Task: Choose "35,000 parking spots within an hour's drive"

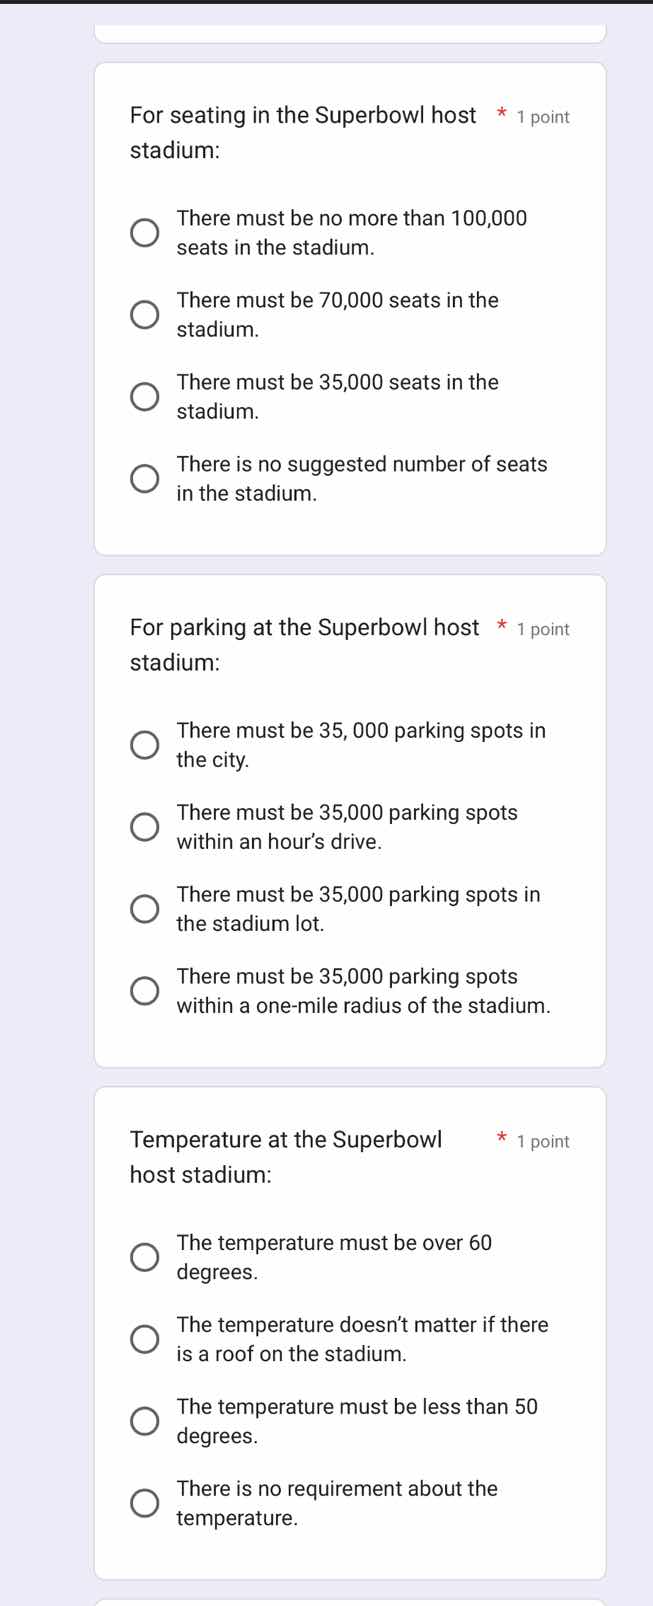Action: (x=144, y=826)
